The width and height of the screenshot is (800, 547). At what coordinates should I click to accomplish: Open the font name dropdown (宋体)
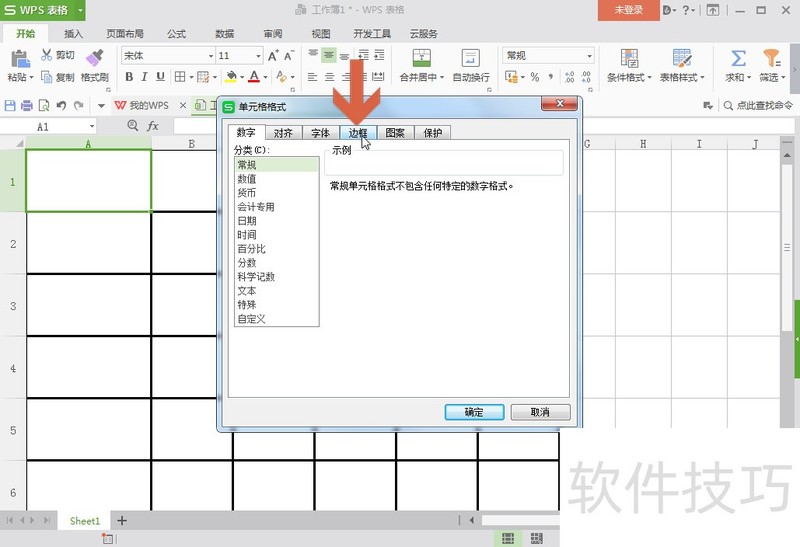[211, 56]
